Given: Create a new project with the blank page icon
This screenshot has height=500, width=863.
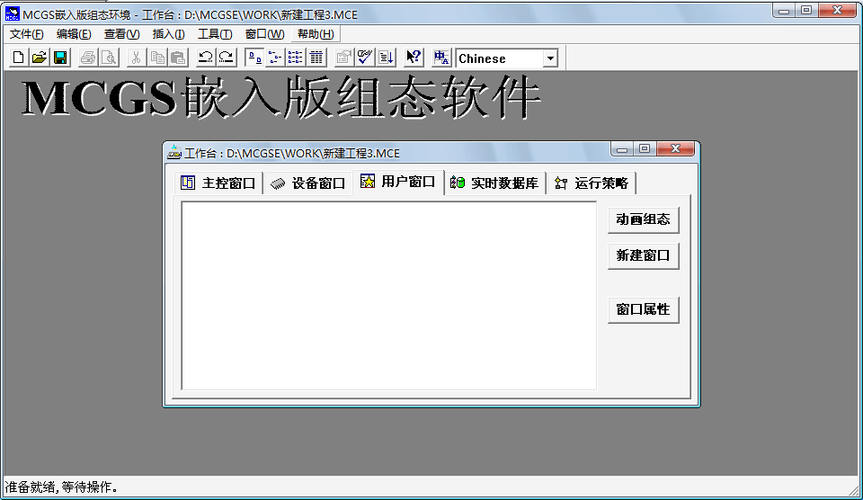Looking at the screenshot, I should tap(18, 57).
